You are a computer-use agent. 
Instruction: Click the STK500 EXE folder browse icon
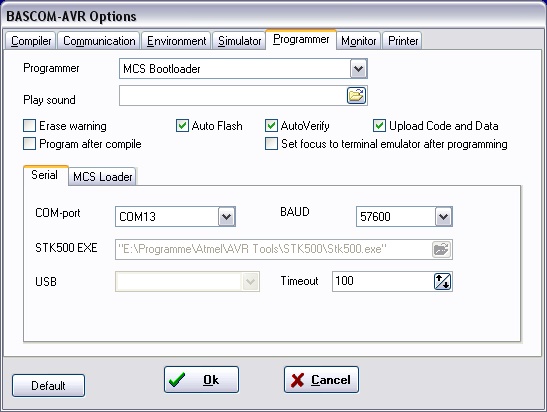[441, 249]
